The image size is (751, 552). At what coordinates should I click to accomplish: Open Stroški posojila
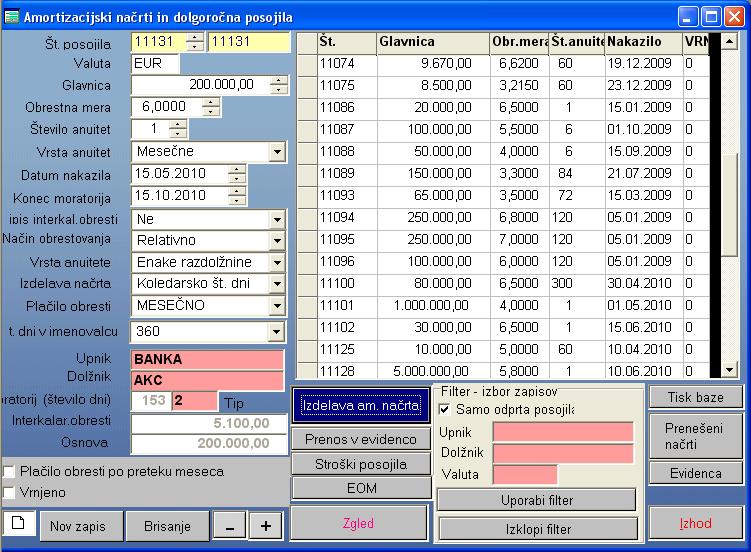361,464
